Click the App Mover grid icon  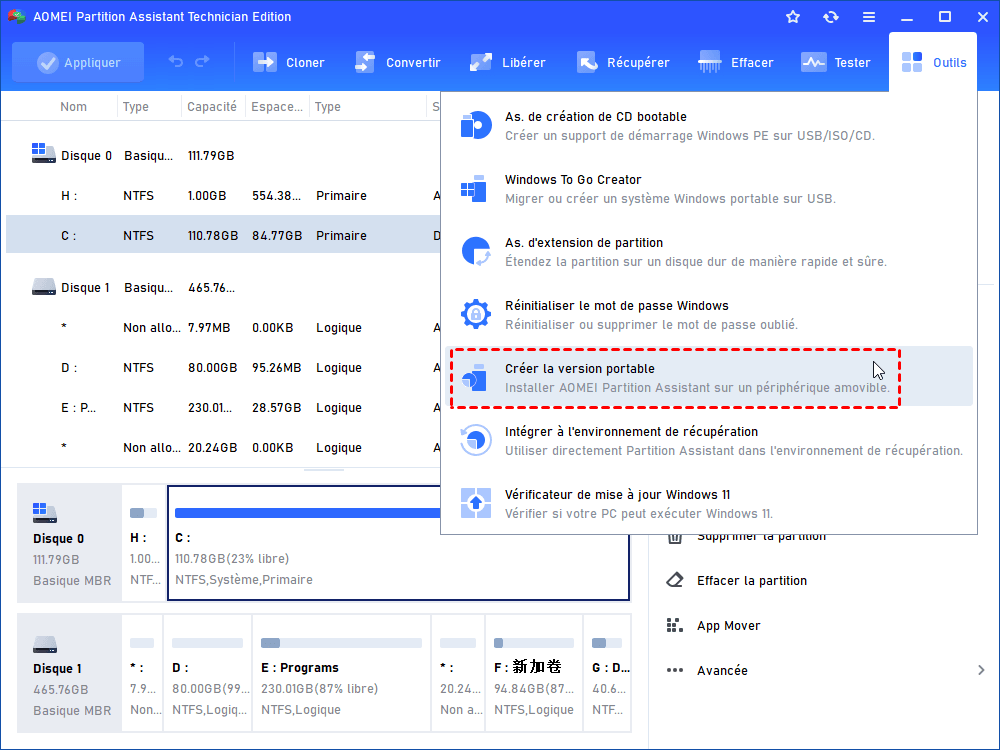[675, 626]
